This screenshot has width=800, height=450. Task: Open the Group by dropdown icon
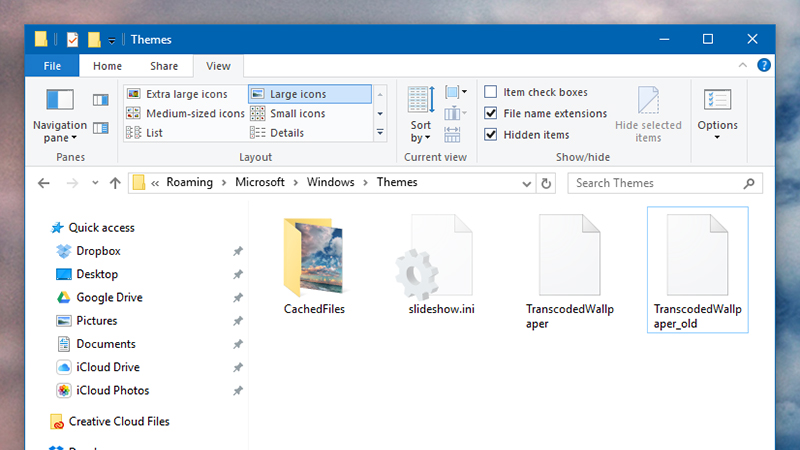[x=456, y=92]
